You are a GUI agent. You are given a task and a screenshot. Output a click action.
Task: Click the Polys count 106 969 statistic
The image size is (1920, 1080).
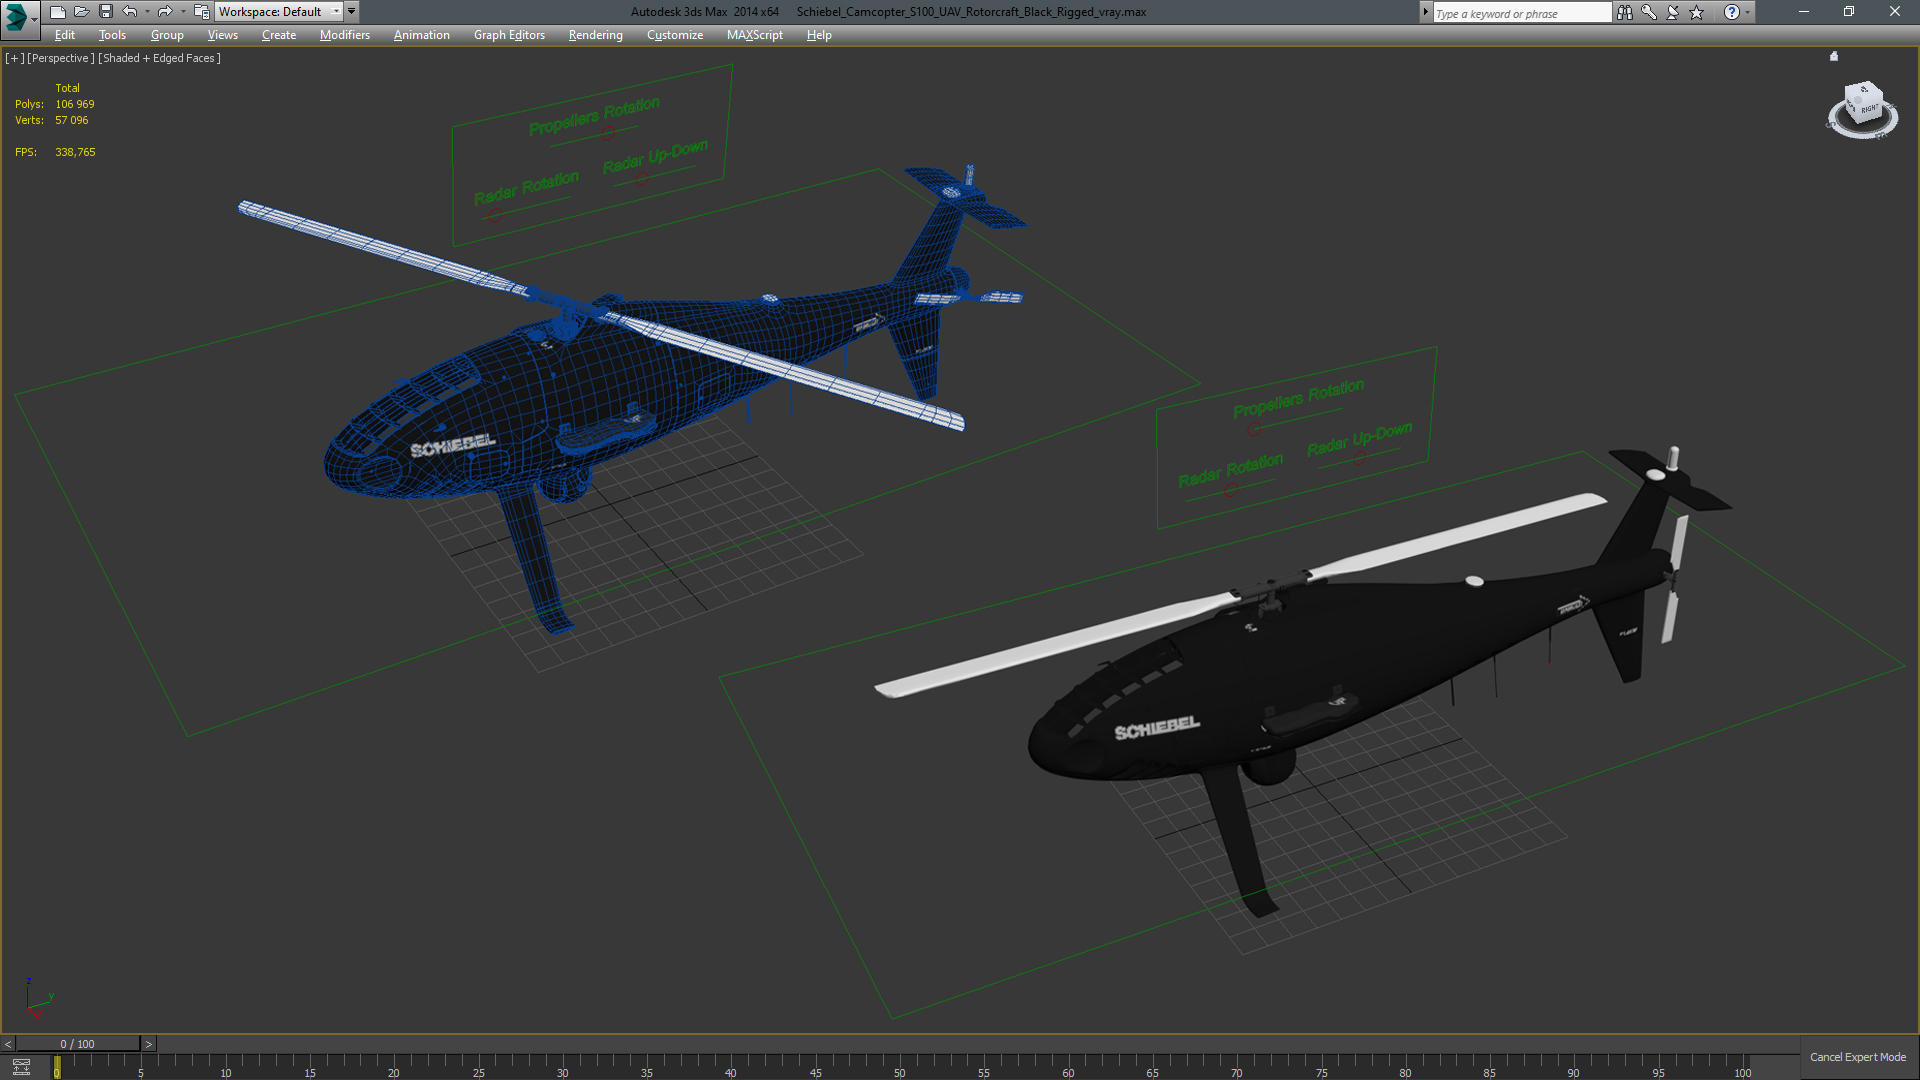coord(74,104)
